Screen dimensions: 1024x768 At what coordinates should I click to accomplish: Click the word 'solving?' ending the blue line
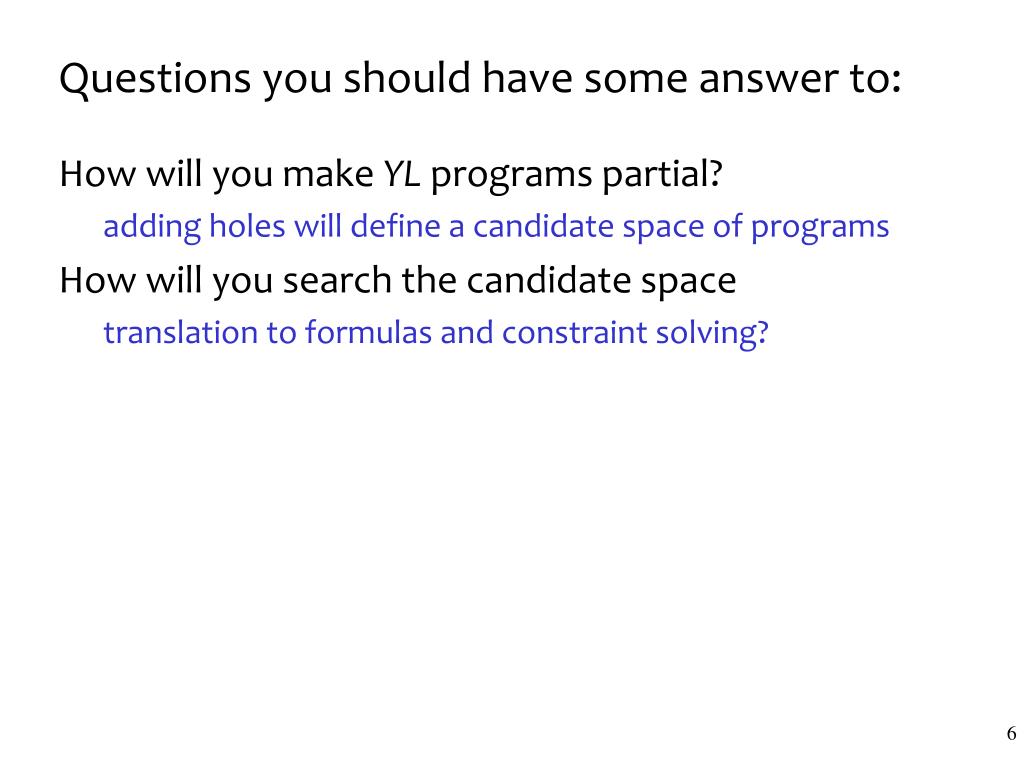tap(712, 333)
